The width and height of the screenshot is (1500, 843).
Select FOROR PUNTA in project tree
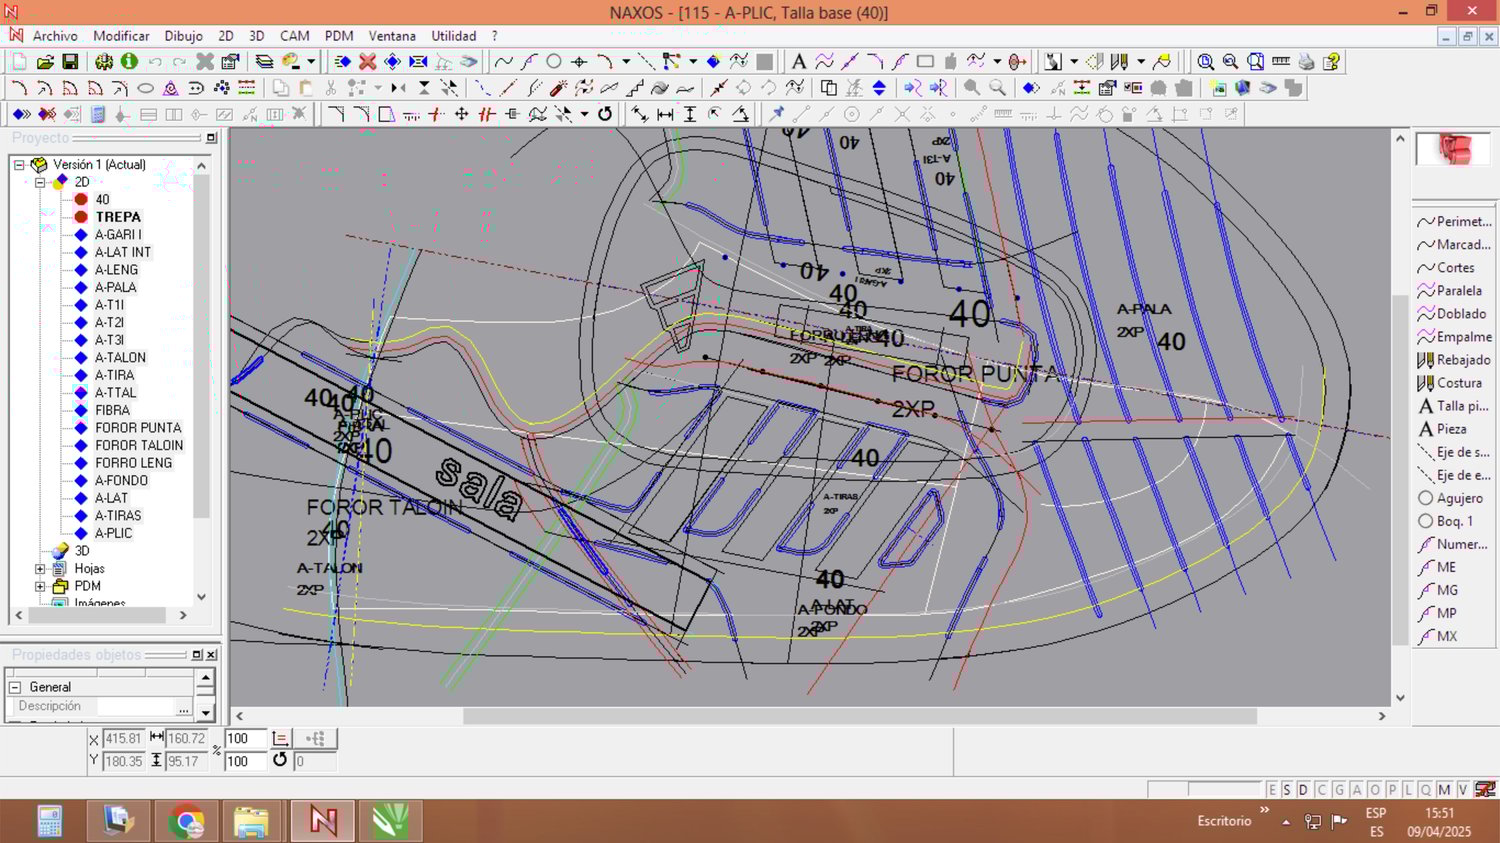pyautogui.click(x=138, y=428)
